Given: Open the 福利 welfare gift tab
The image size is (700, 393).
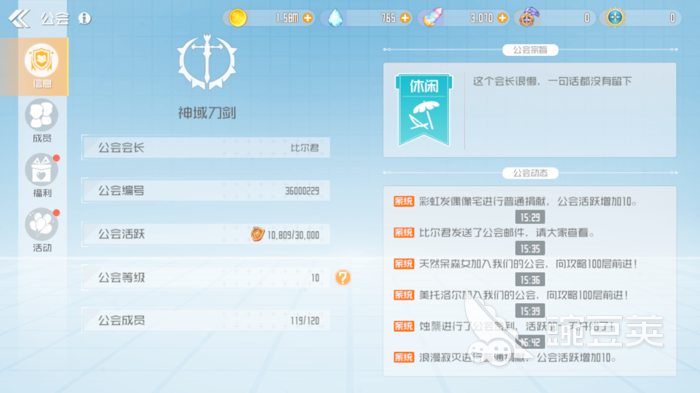Looking at the screenshot, I should (x=42, y=175).
